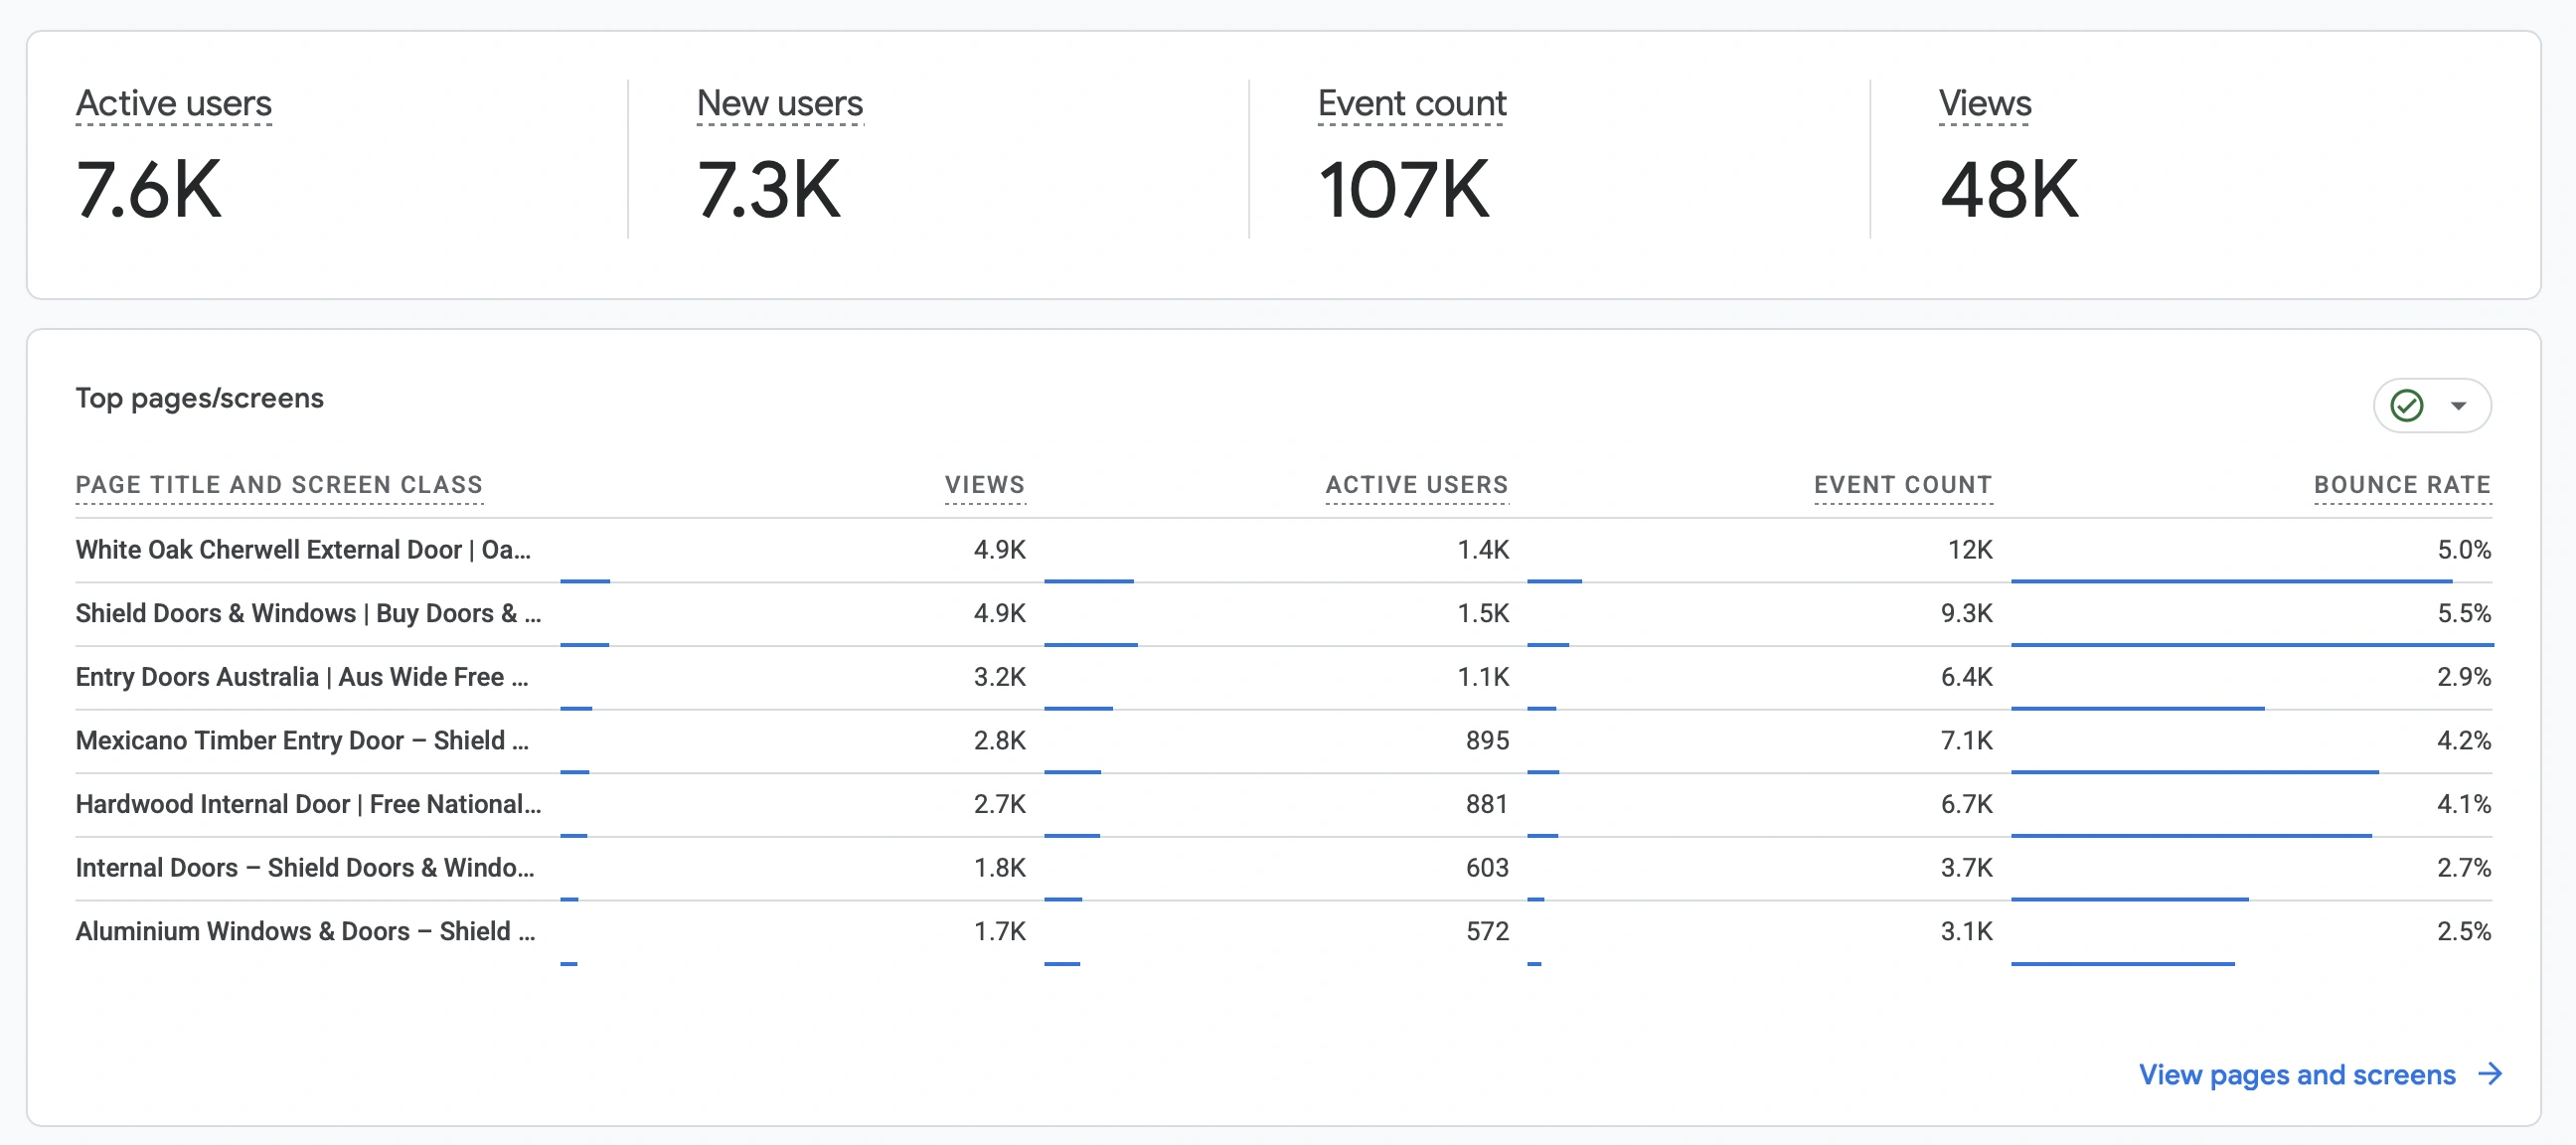Click the 7.6K active users value
Screen dimensions: 2576x1145
pos(149,189)
